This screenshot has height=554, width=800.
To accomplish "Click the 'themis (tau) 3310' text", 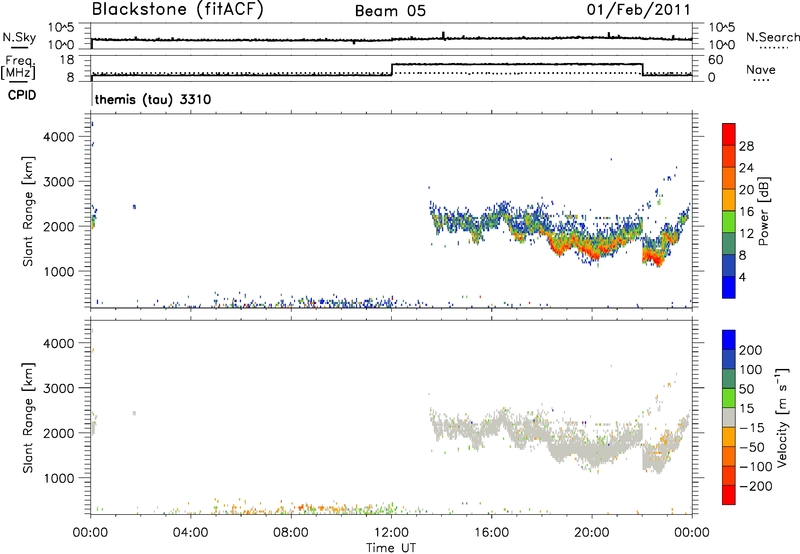I will click(x=153, y=99).
